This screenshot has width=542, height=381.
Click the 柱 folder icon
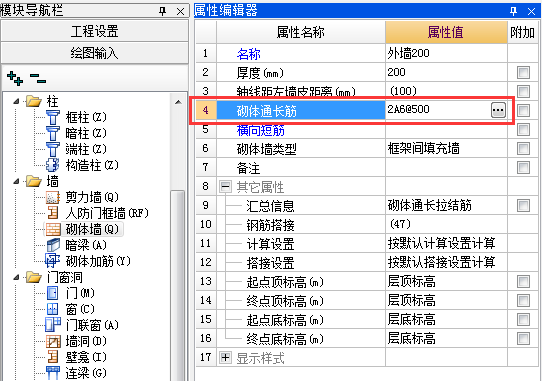click(34, 101)
